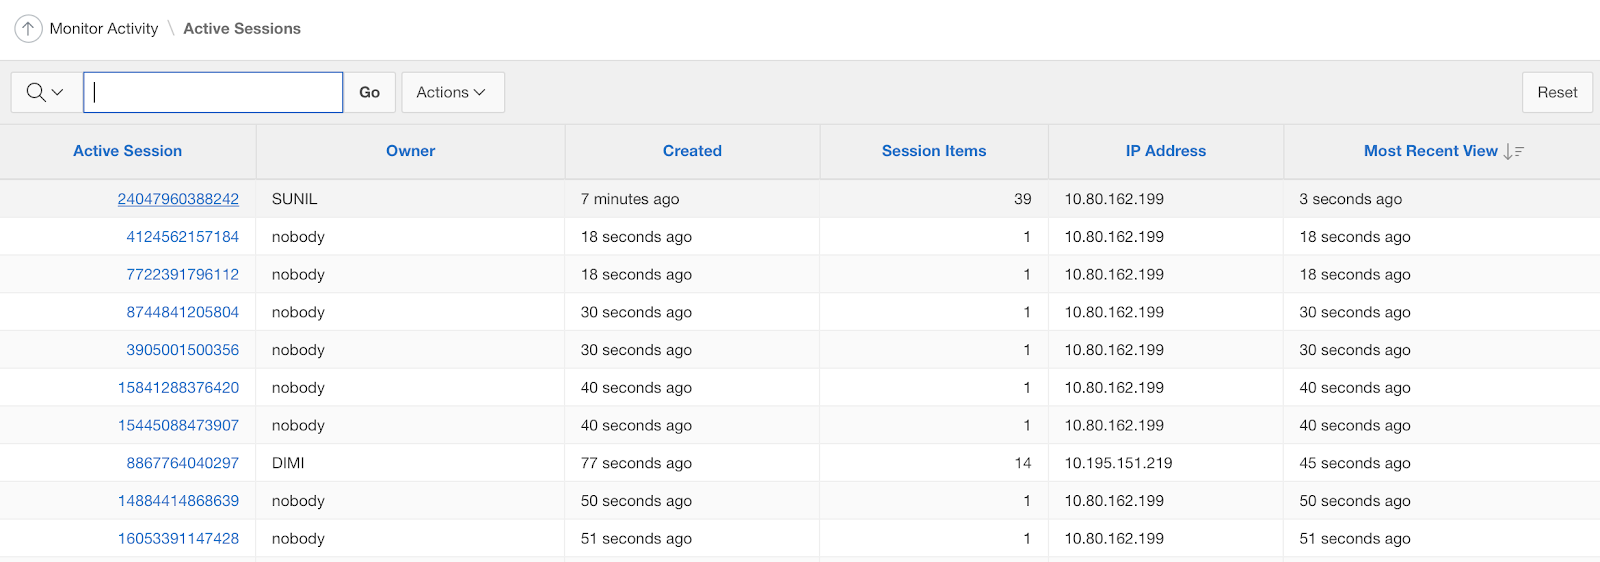Click the Active Sessions breadcrumb label
1600x562 pixels.
(242, 29)
